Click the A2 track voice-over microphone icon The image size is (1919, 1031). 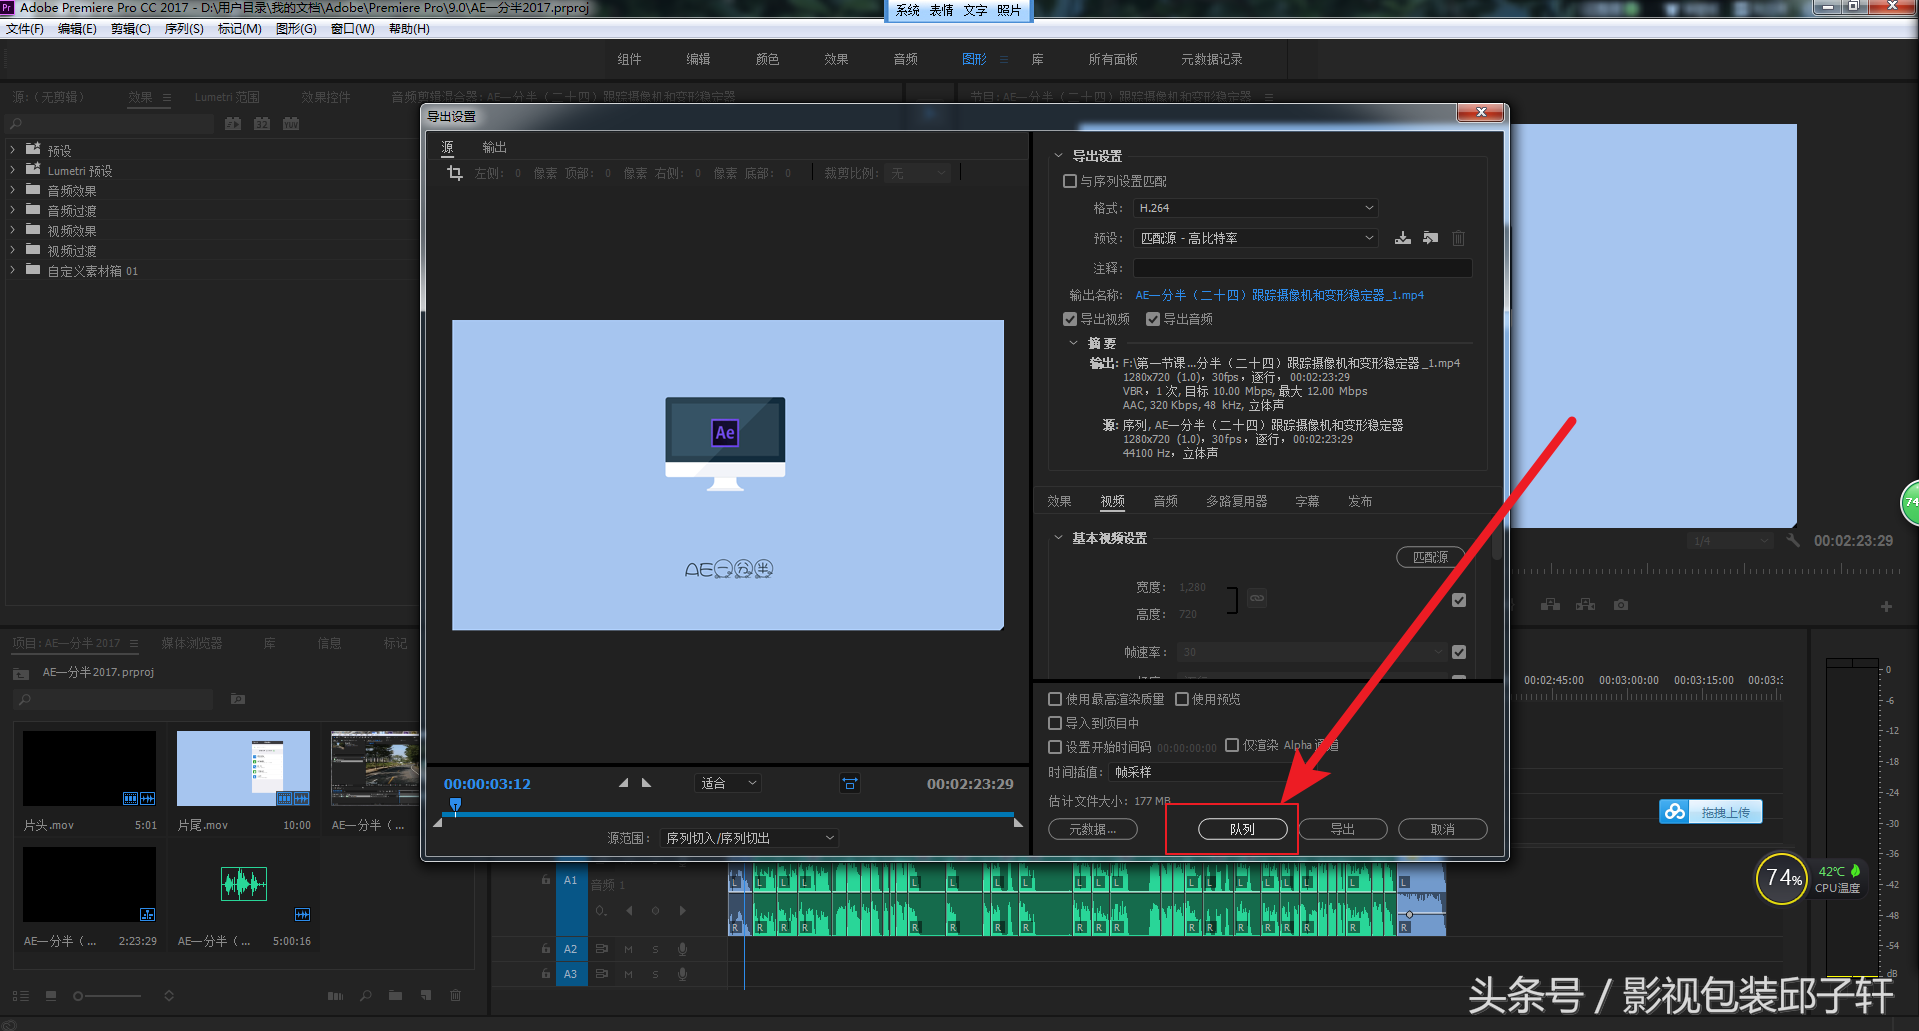[x=682, y=949]
